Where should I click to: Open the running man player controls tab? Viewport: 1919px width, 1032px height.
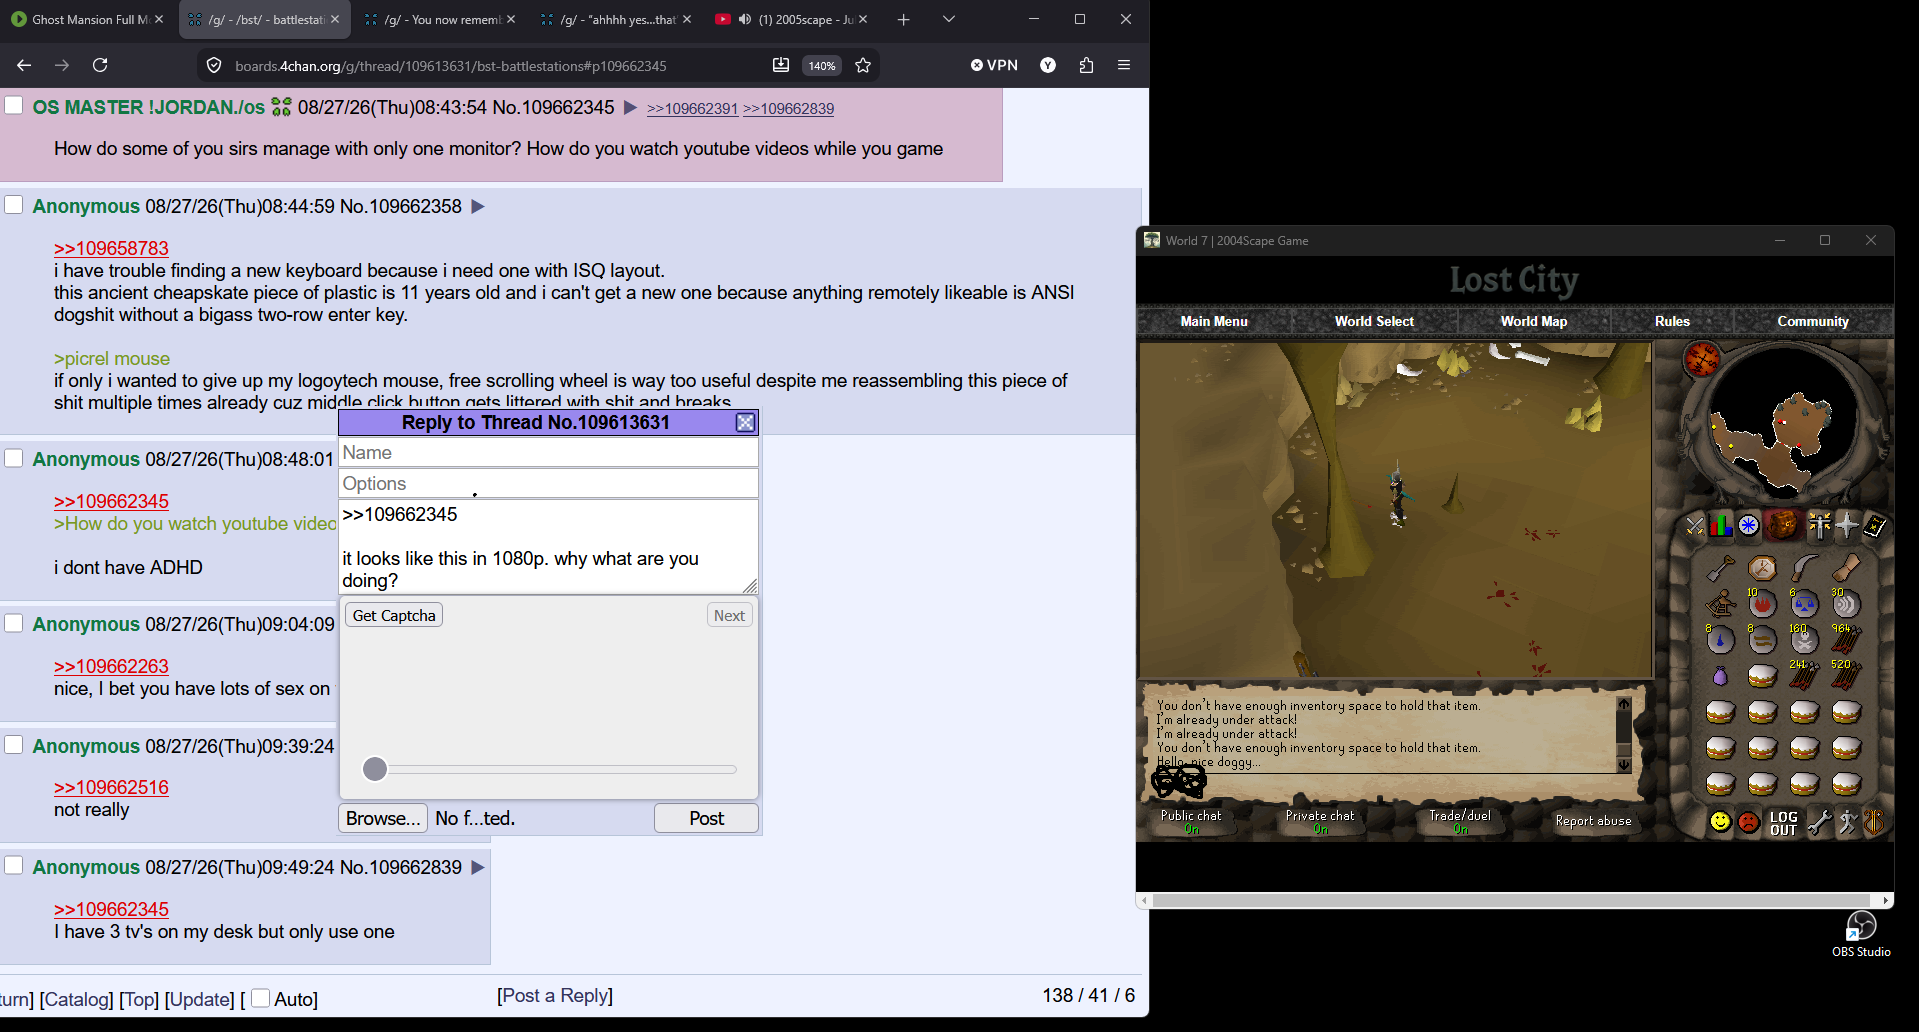[x=1847, y=822]
